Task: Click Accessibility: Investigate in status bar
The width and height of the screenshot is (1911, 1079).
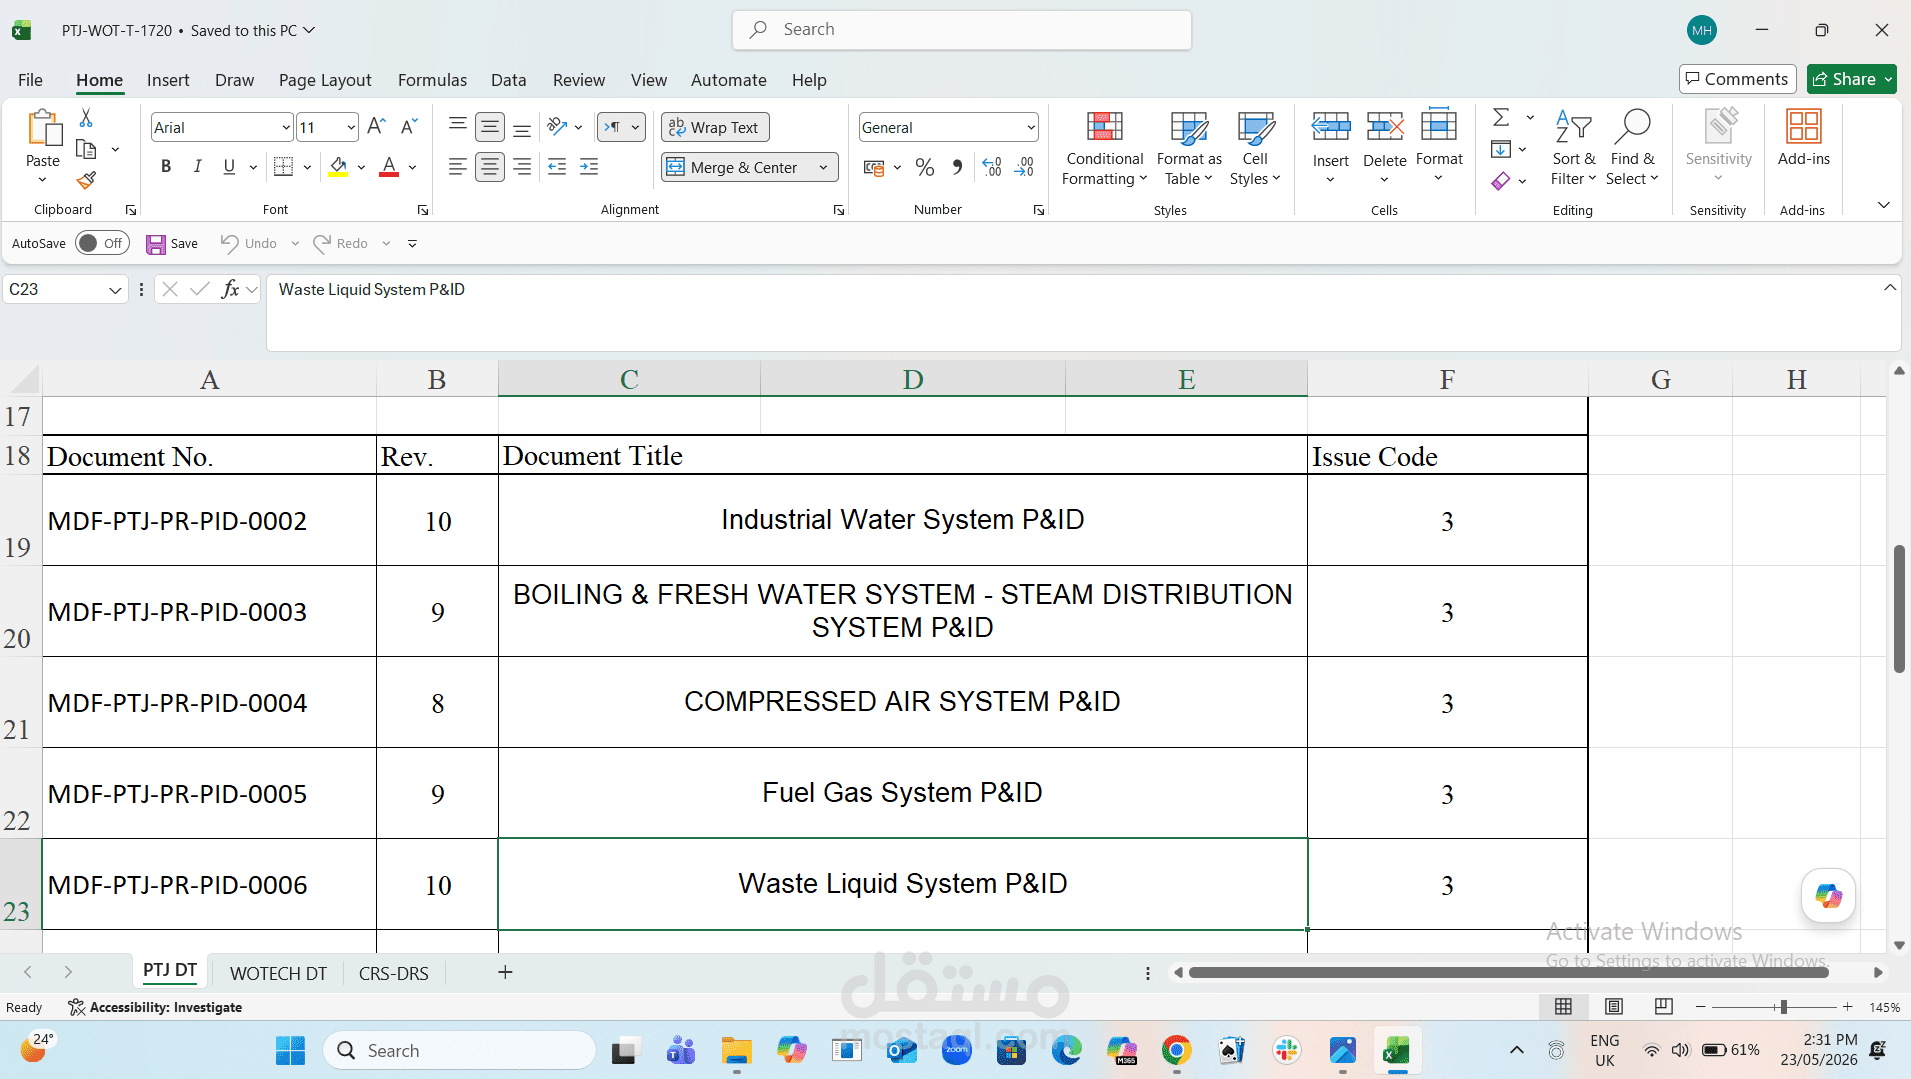Action: [155, 1007]
